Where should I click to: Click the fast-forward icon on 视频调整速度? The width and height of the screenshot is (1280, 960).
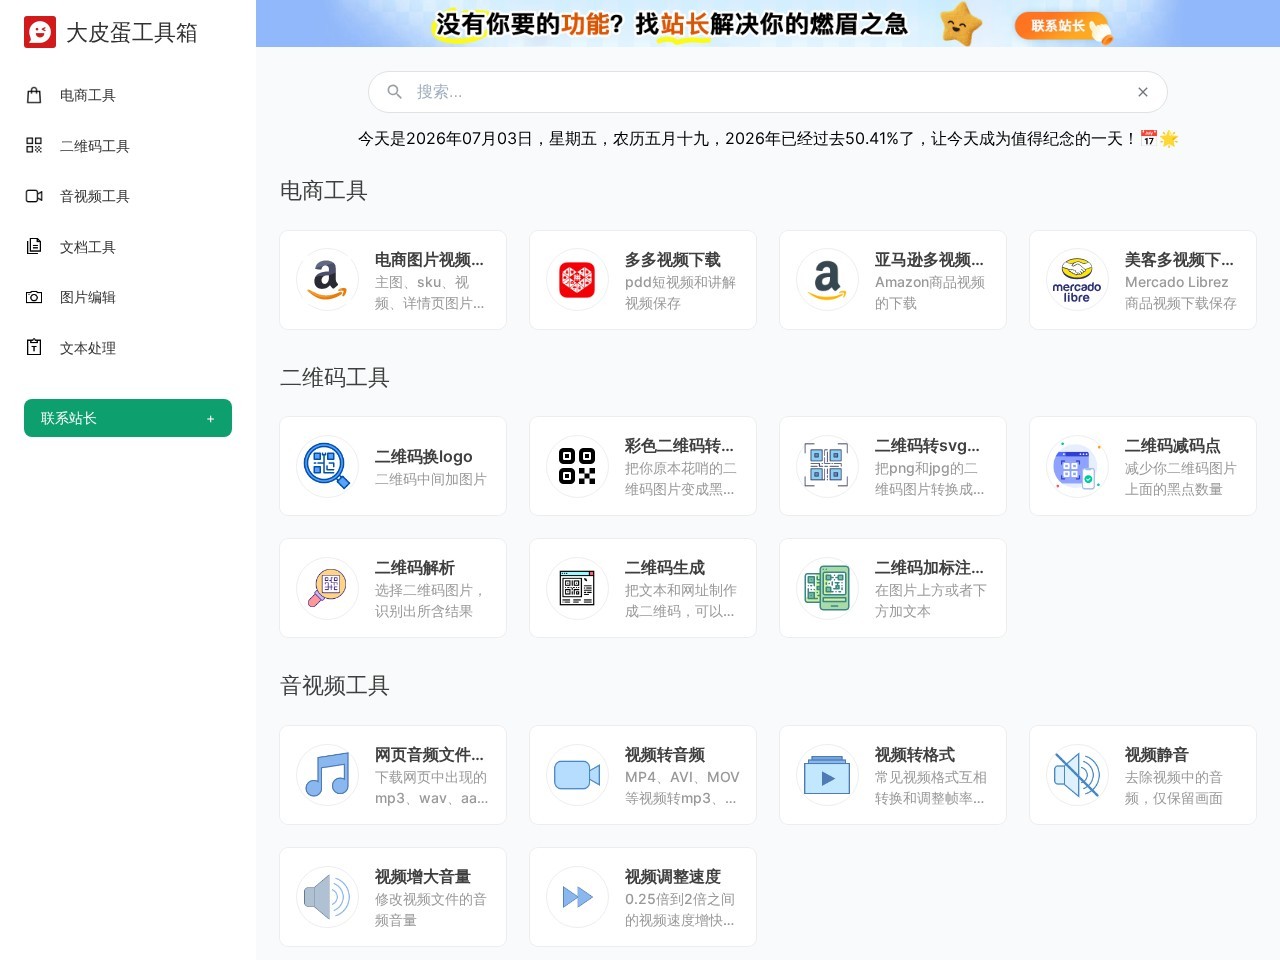coord(577,897)
